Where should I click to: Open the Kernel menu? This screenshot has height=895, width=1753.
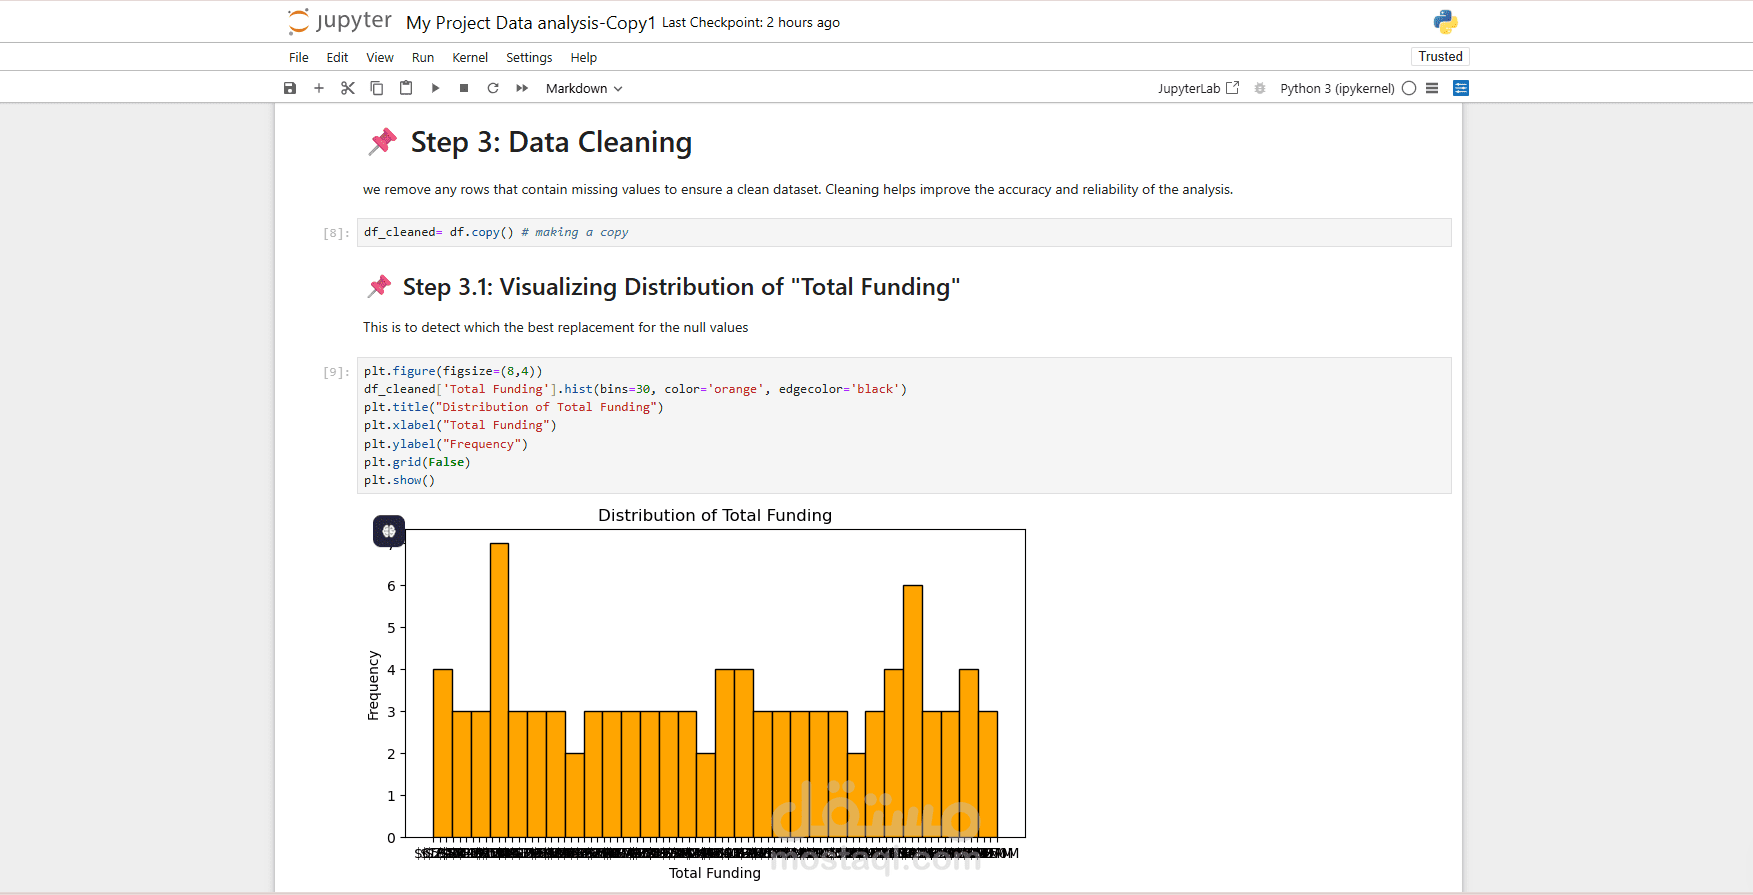(x=470, y=58)
